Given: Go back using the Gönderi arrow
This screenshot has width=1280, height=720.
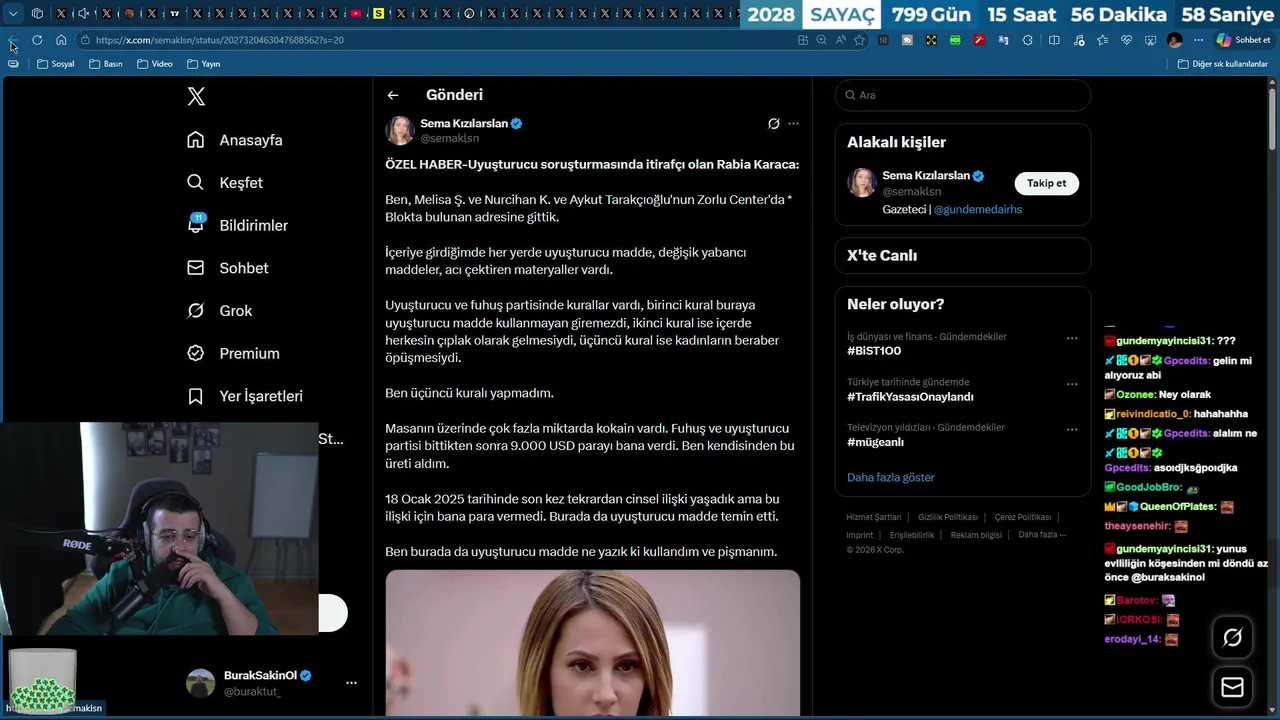Looking at the screenshot, I should (393, 95).
